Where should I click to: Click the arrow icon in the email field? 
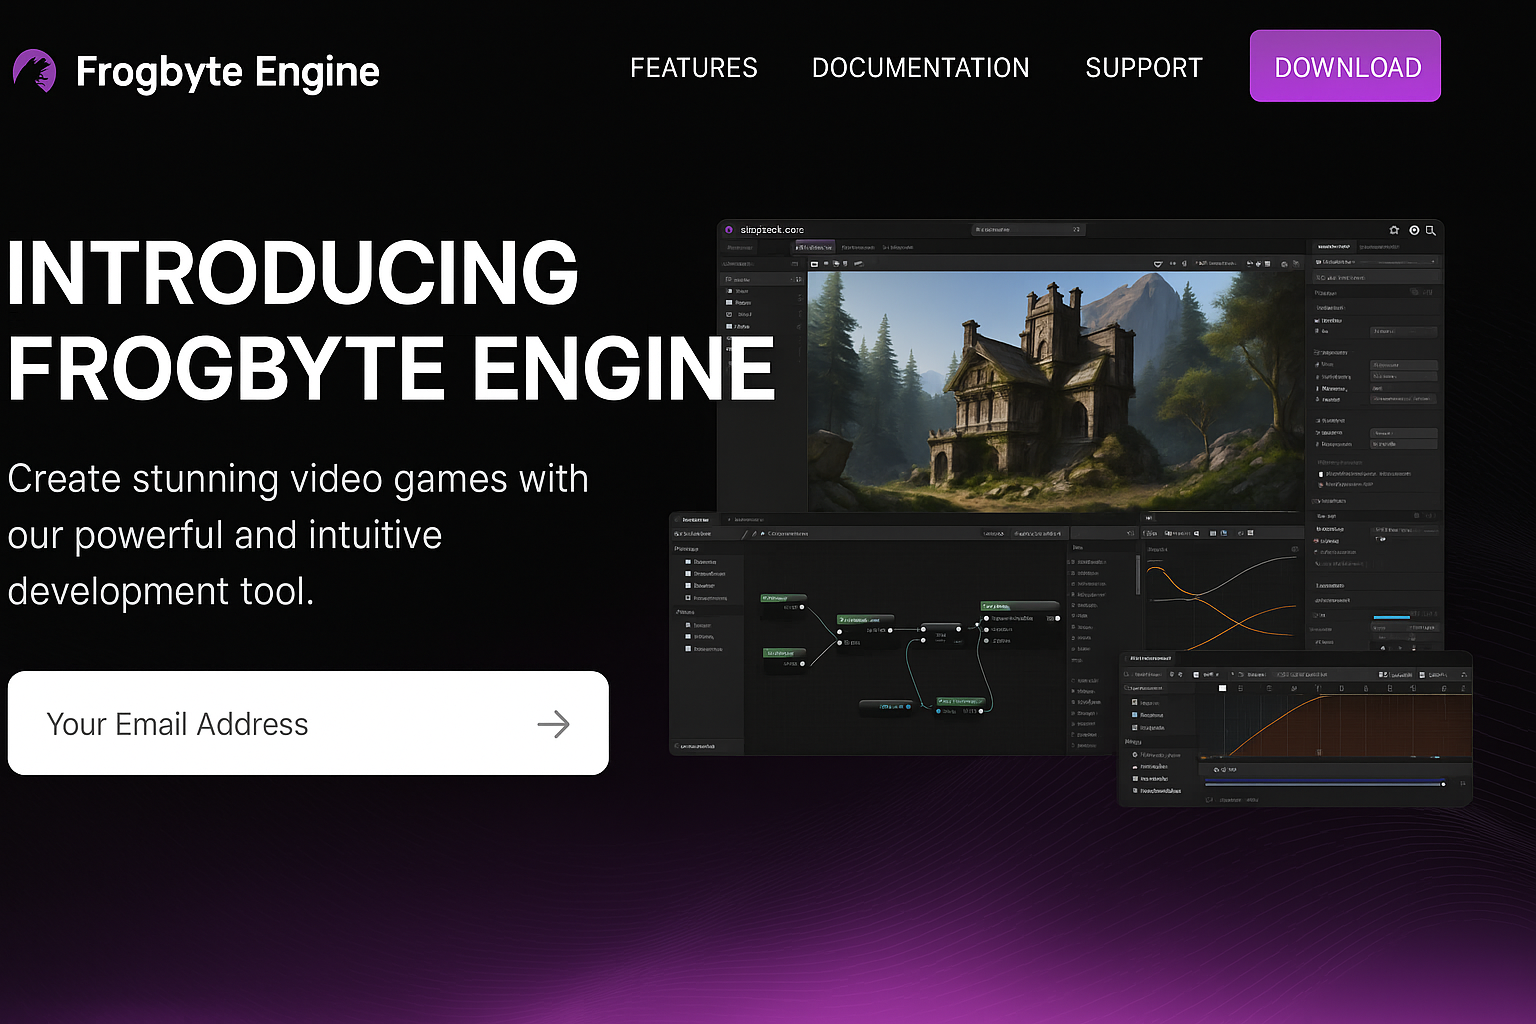[553, 724]
